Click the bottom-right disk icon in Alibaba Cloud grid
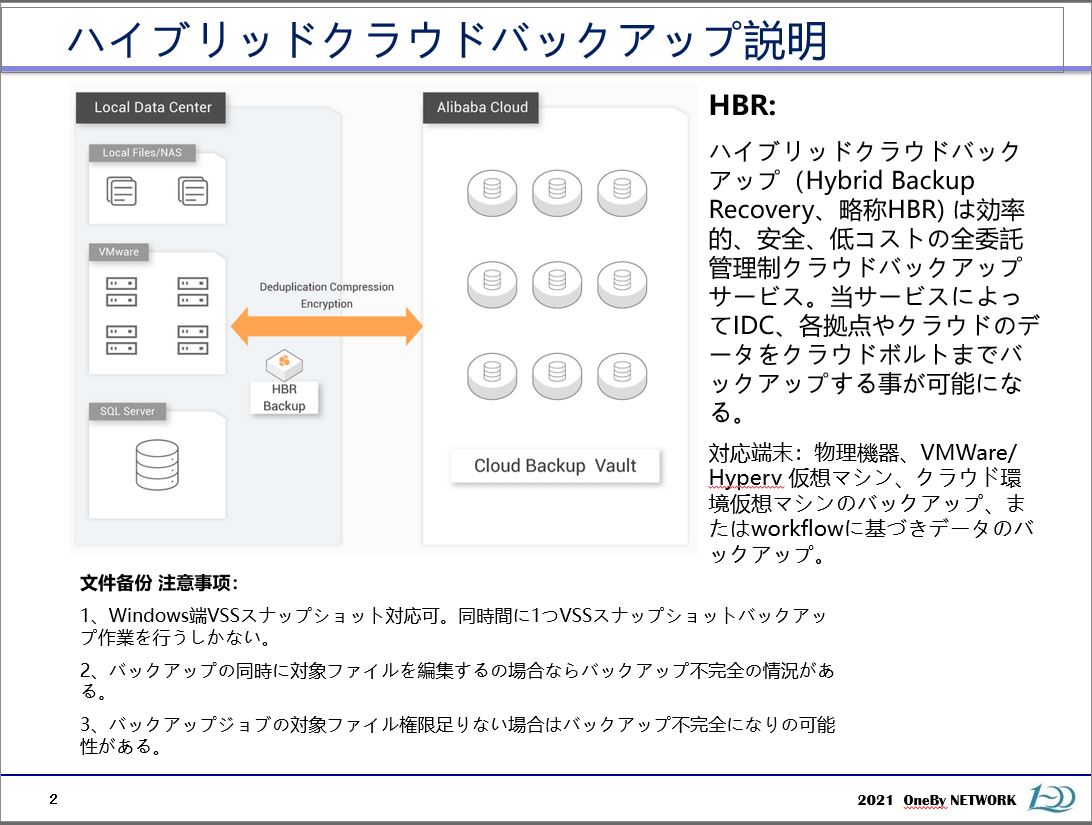Screen dimensions: 1092x825 622,376
